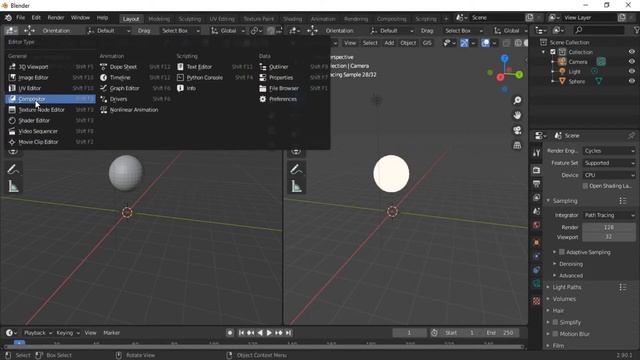640x360 pixels.
Task: Select the Measure tool in the left viewport
Action: coord(13,187)
